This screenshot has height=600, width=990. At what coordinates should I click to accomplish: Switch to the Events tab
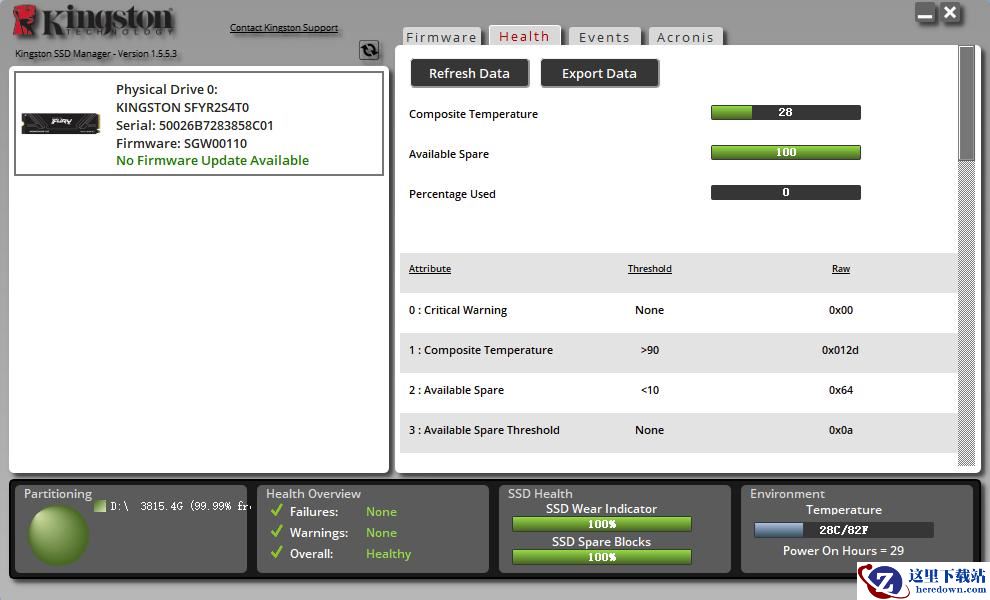[x=604, y=37]
